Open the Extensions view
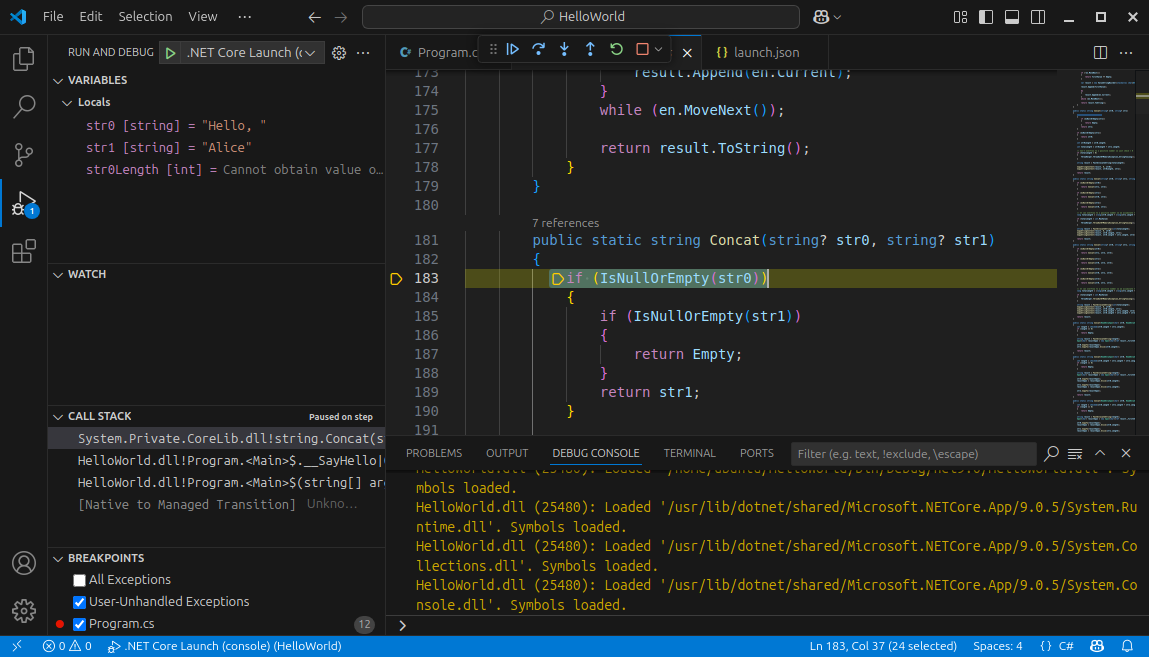1149x657 pixels. 23,251
